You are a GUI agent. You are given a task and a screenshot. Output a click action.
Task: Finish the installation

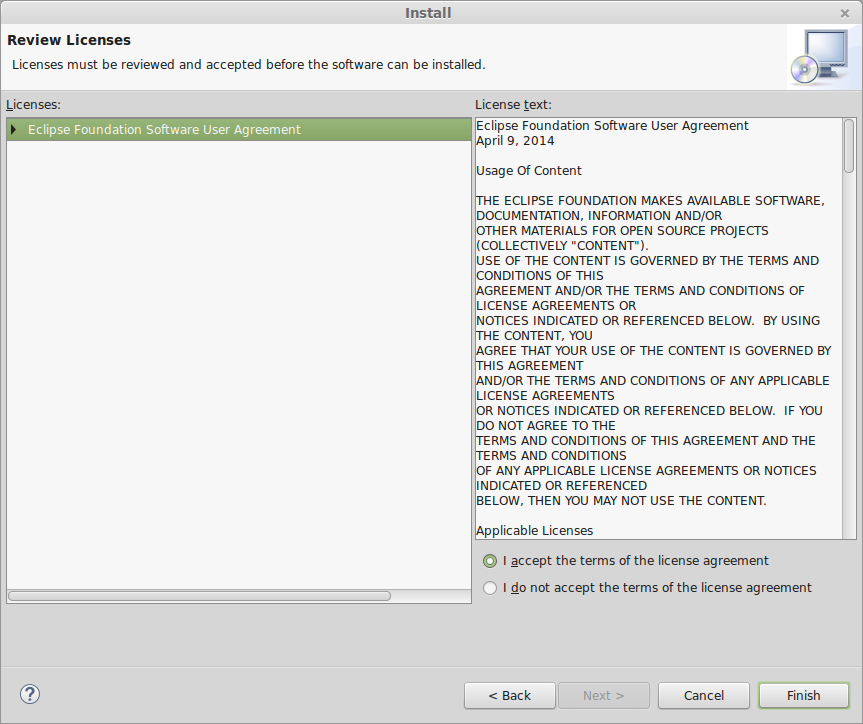804,695
